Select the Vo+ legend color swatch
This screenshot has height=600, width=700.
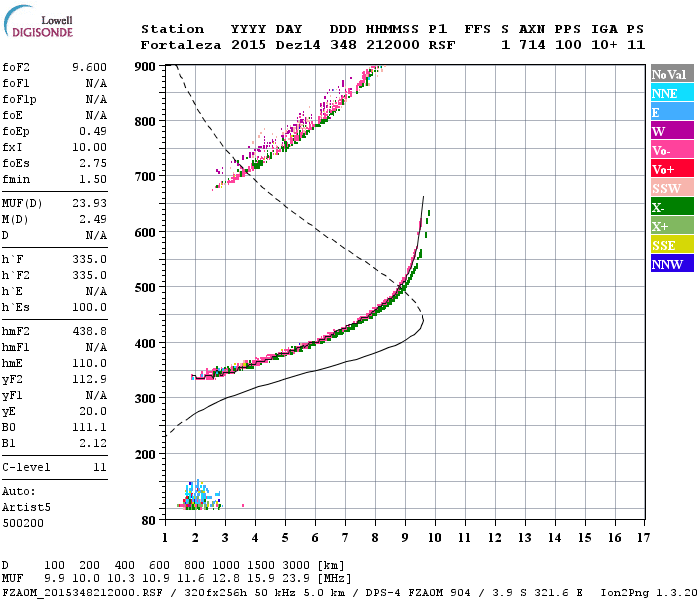(672, 169)
